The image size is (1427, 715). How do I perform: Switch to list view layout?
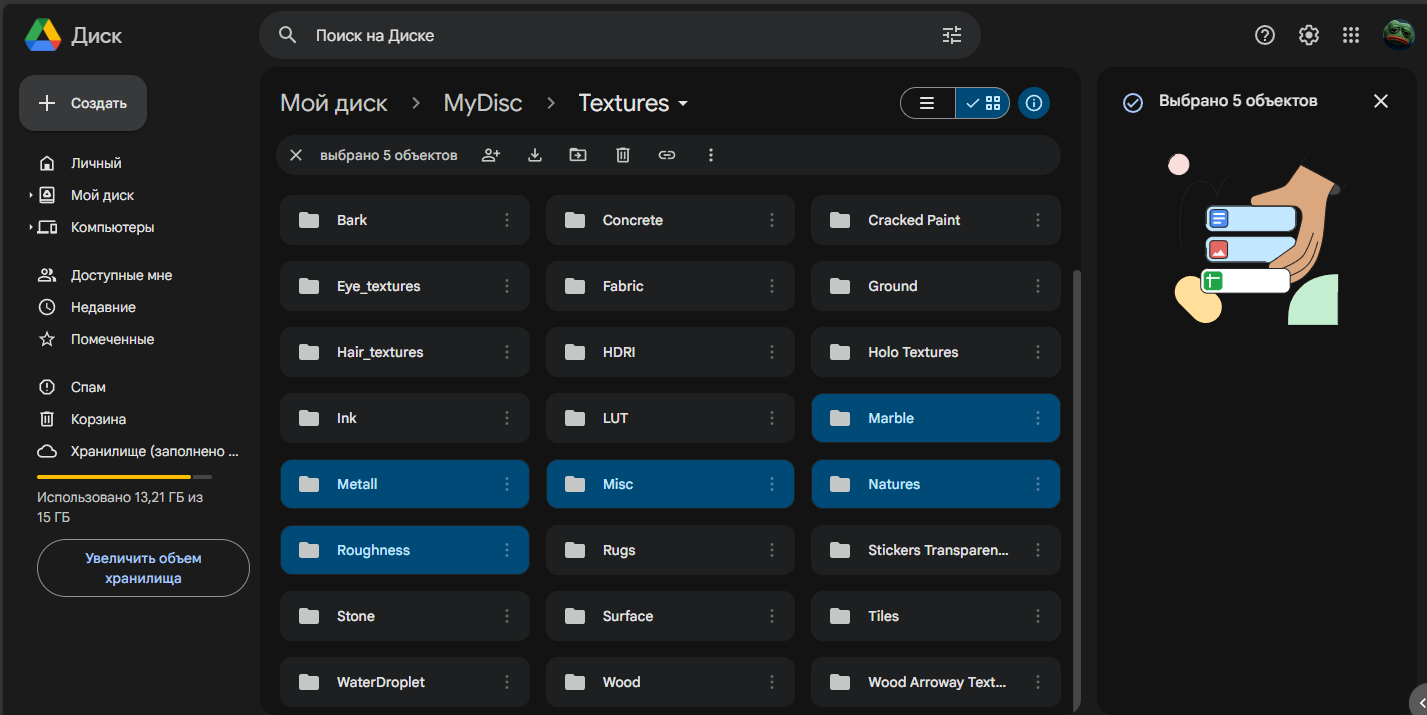(x=928, y=103)
